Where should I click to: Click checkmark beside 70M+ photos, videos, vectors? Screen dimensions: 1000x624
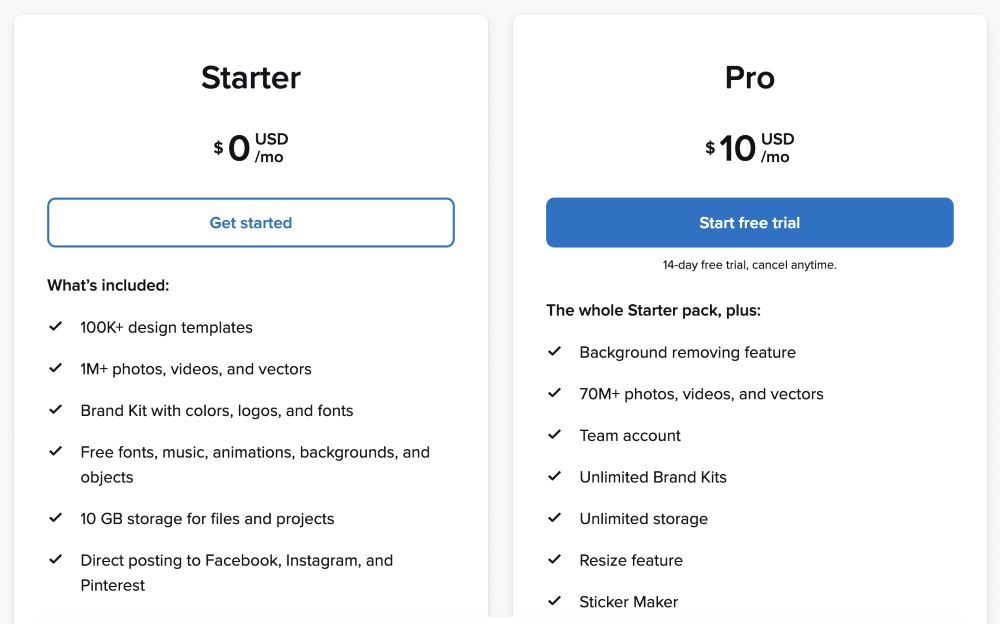point(555,393)
